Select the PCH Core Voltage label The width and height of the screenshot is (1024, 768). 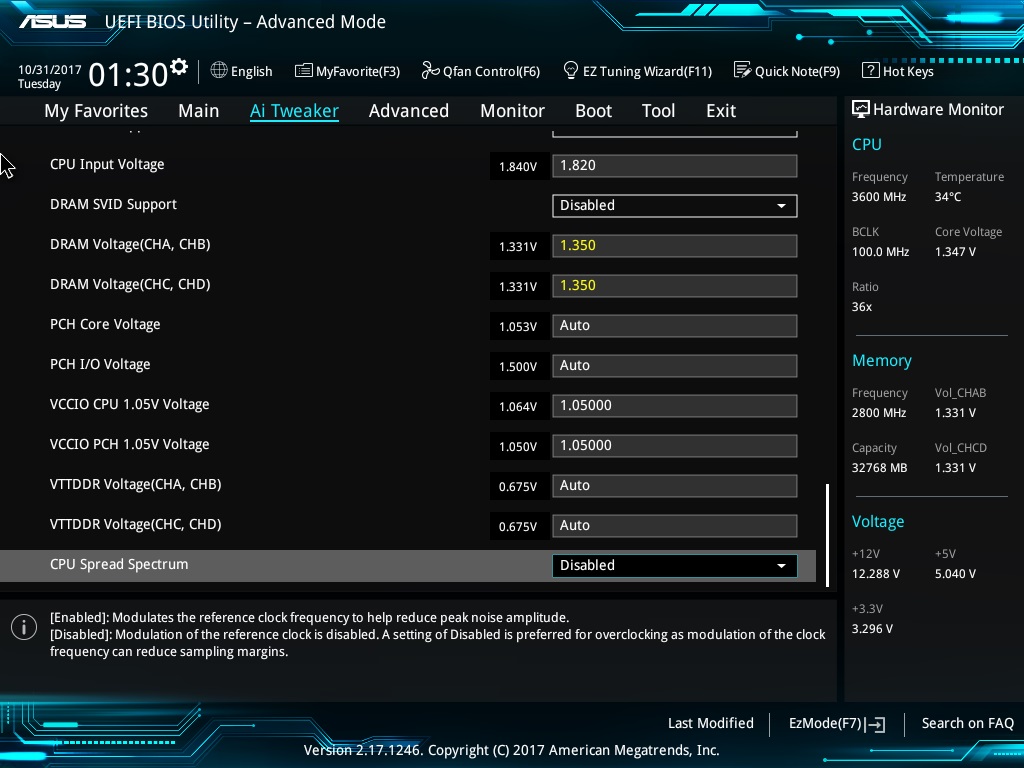[x=105, y=325]
